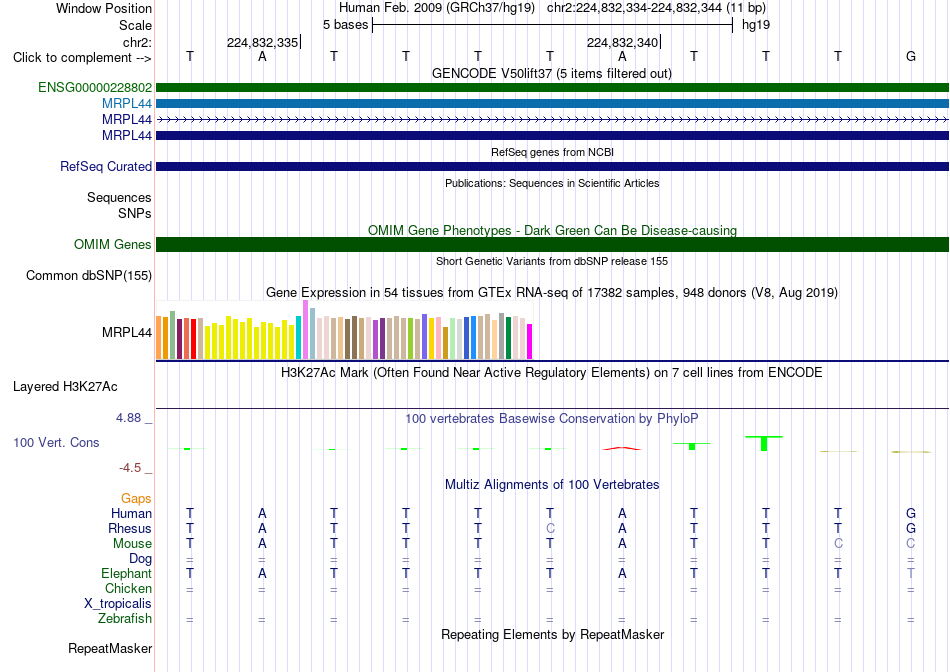Click the dark green OMIM Genes bar
The height and width of the screenshot is (672, 950).
click(x=552, y=244)
